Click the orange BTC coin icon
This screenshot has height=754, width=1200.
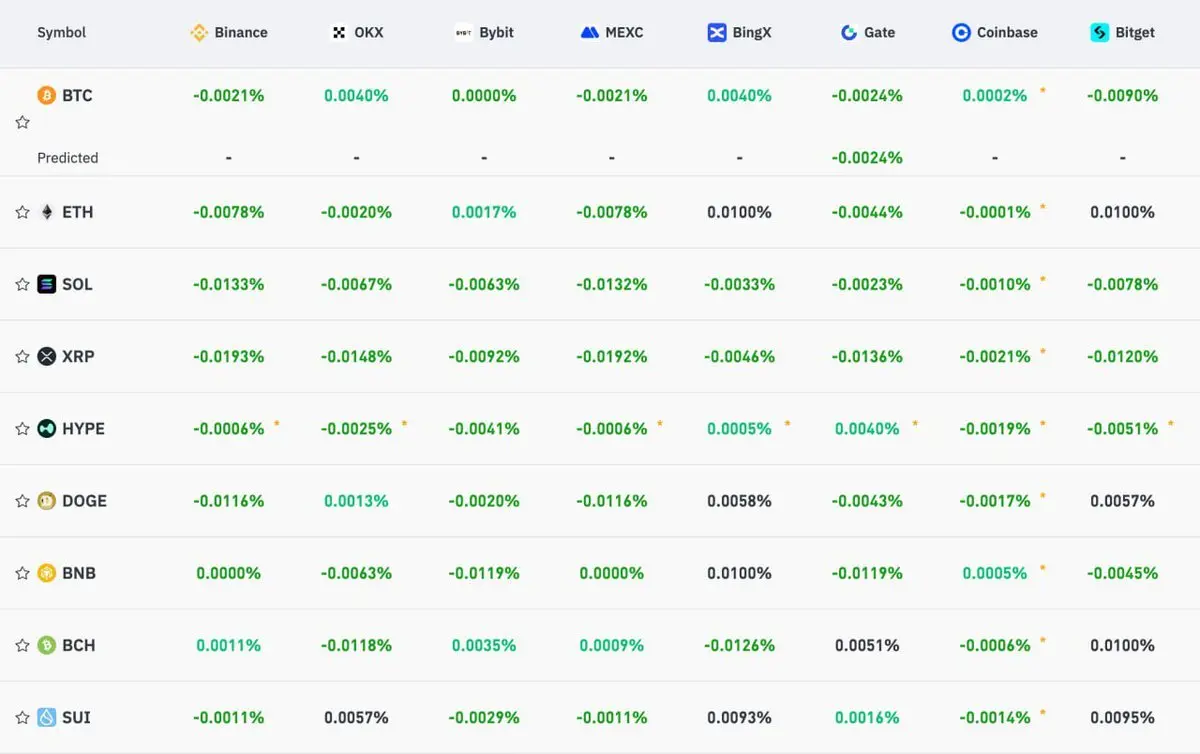(x=47, y=95)
